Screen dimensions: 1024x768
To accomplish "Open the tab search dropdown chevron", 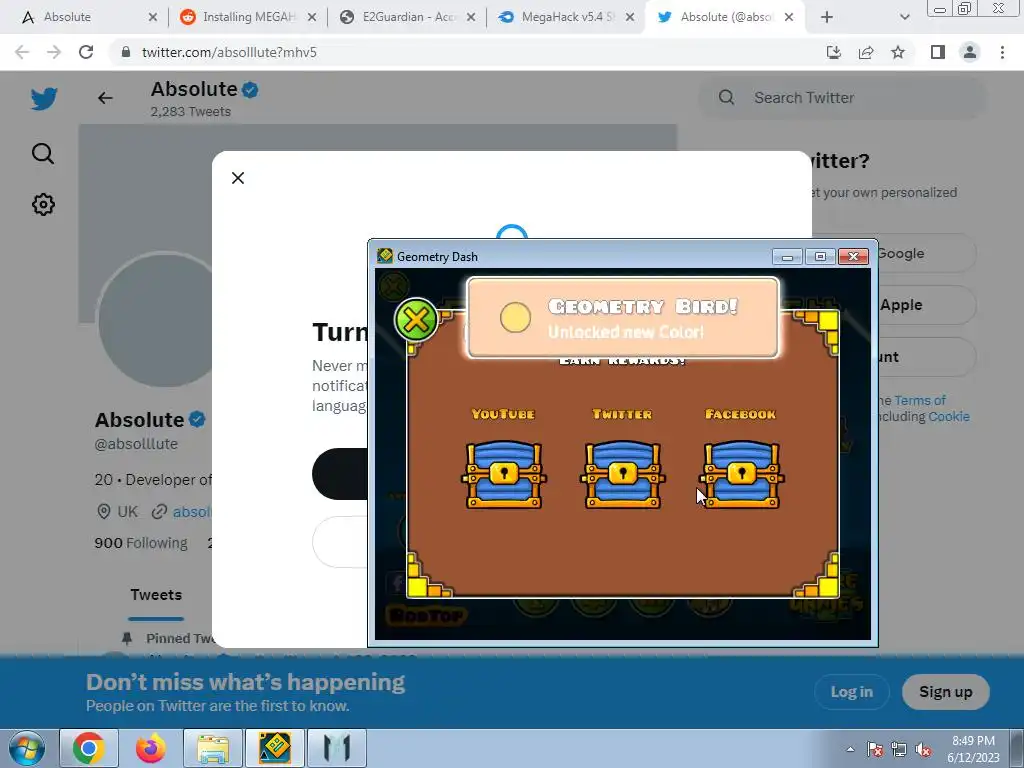I will (904, 17).
